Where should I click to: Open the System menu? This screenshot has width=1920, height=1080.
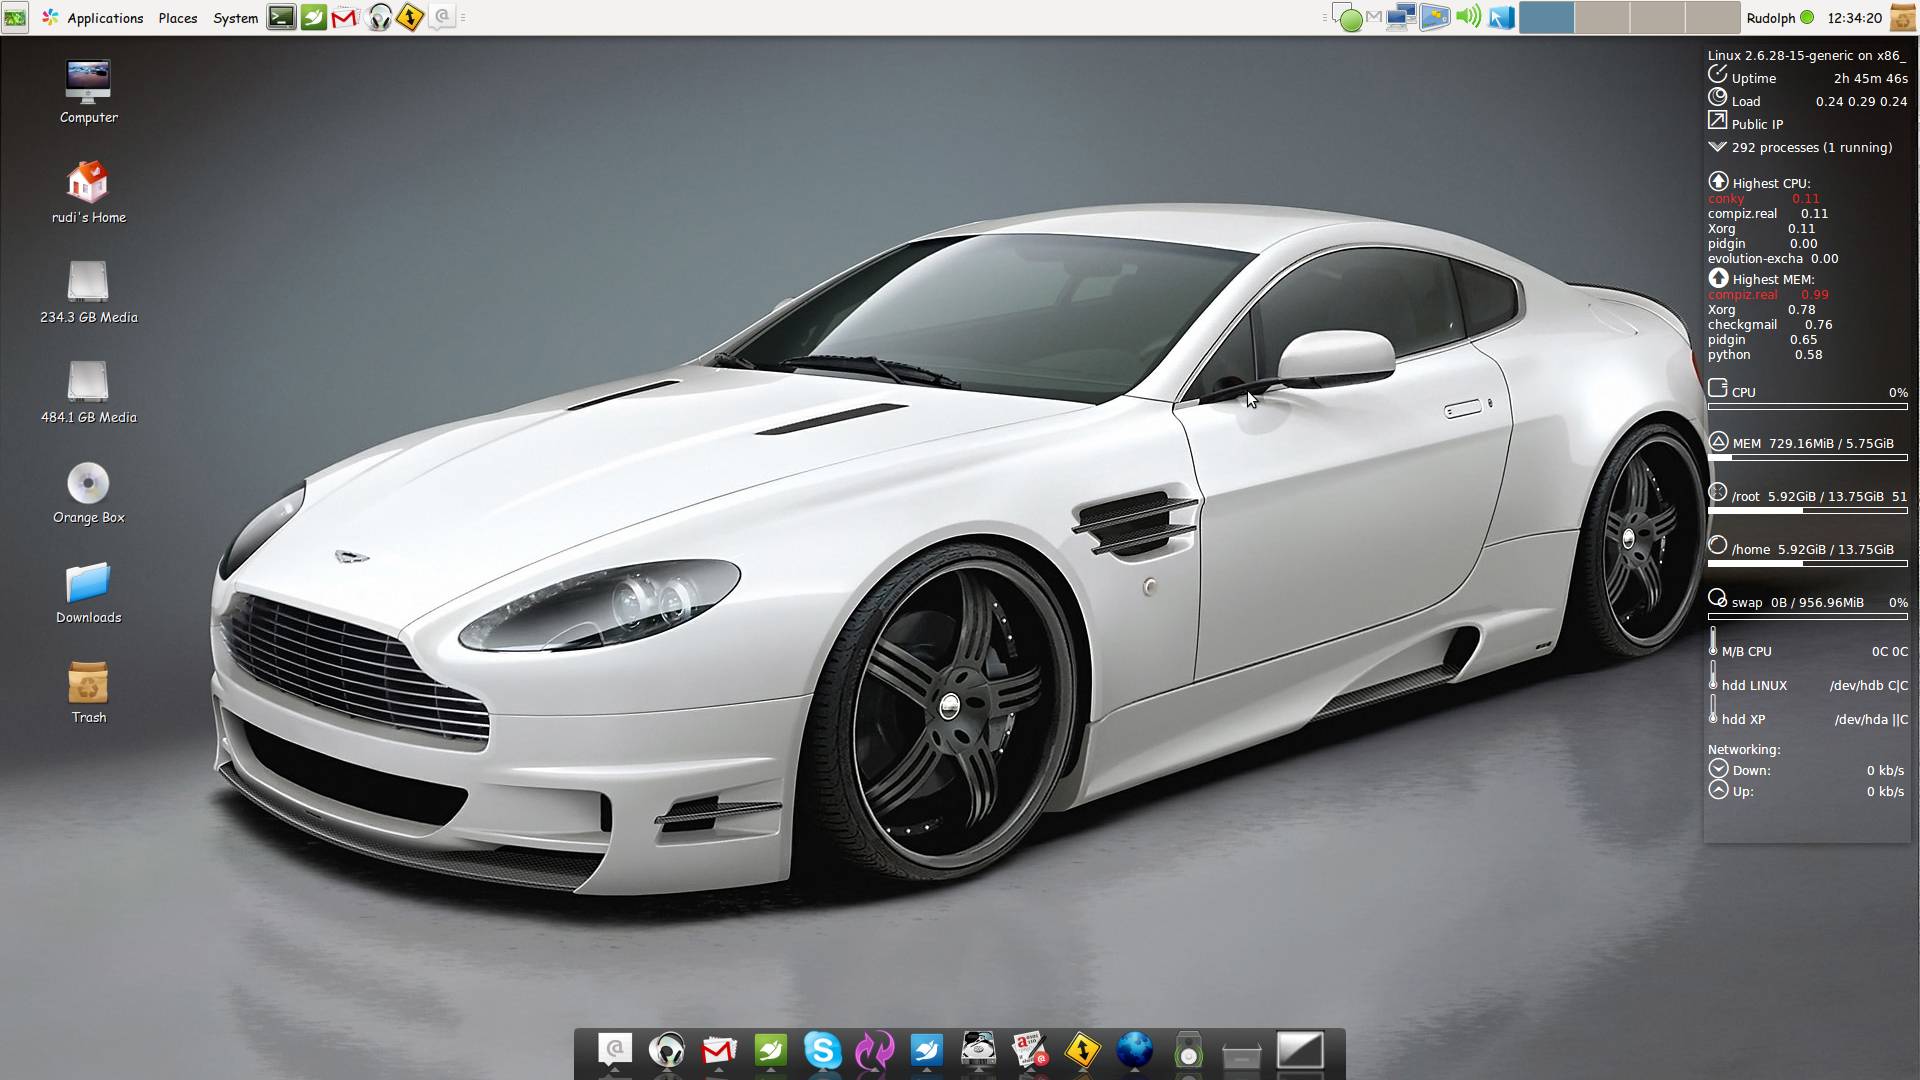click(235, 18)
